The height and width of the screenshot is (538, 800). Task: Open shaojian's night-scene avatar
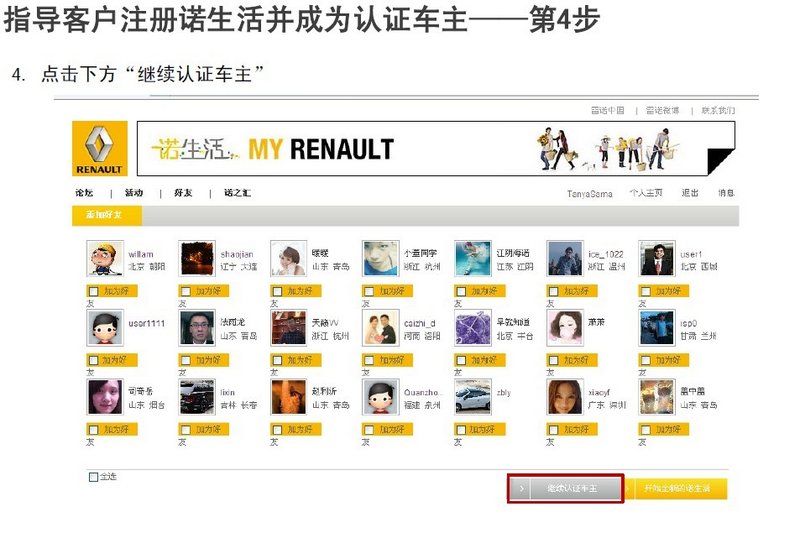(x=197, y=258)
